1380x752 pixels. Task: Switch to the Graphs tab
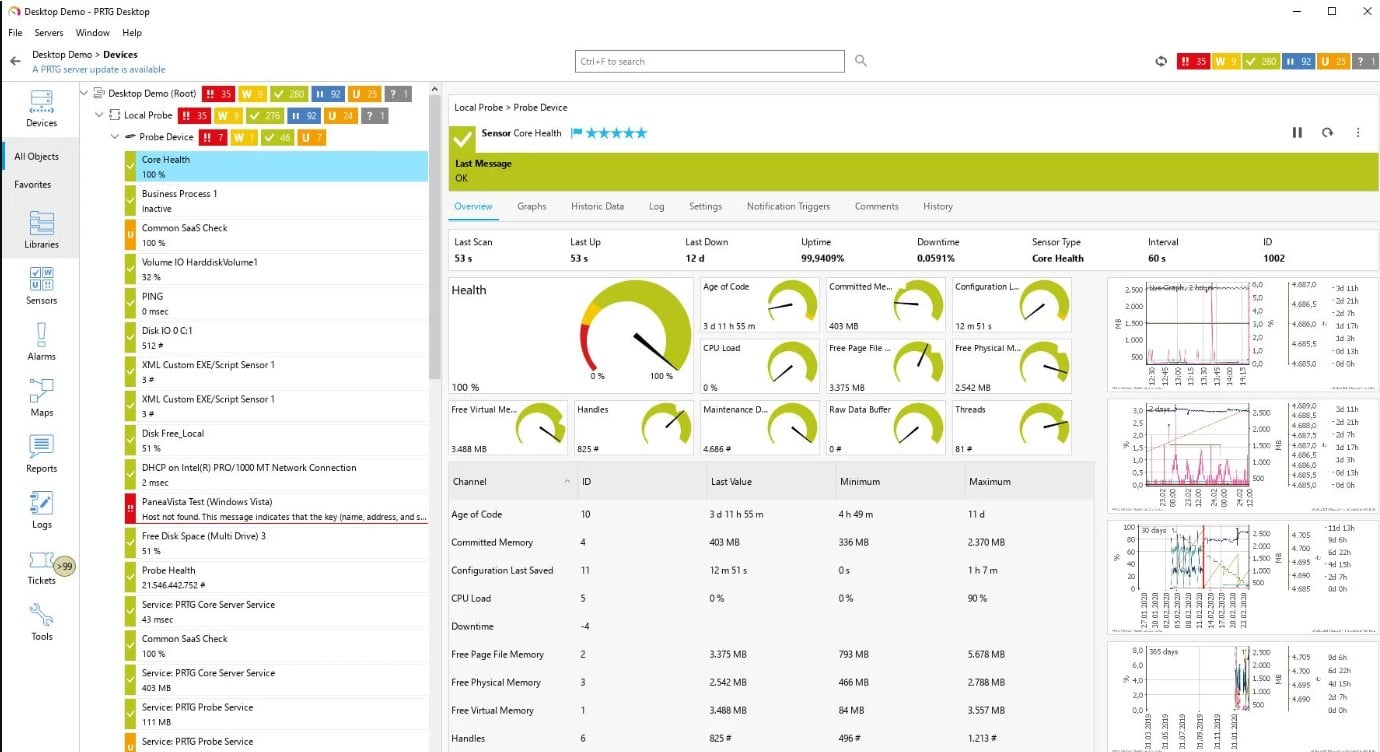pos(532,206)
